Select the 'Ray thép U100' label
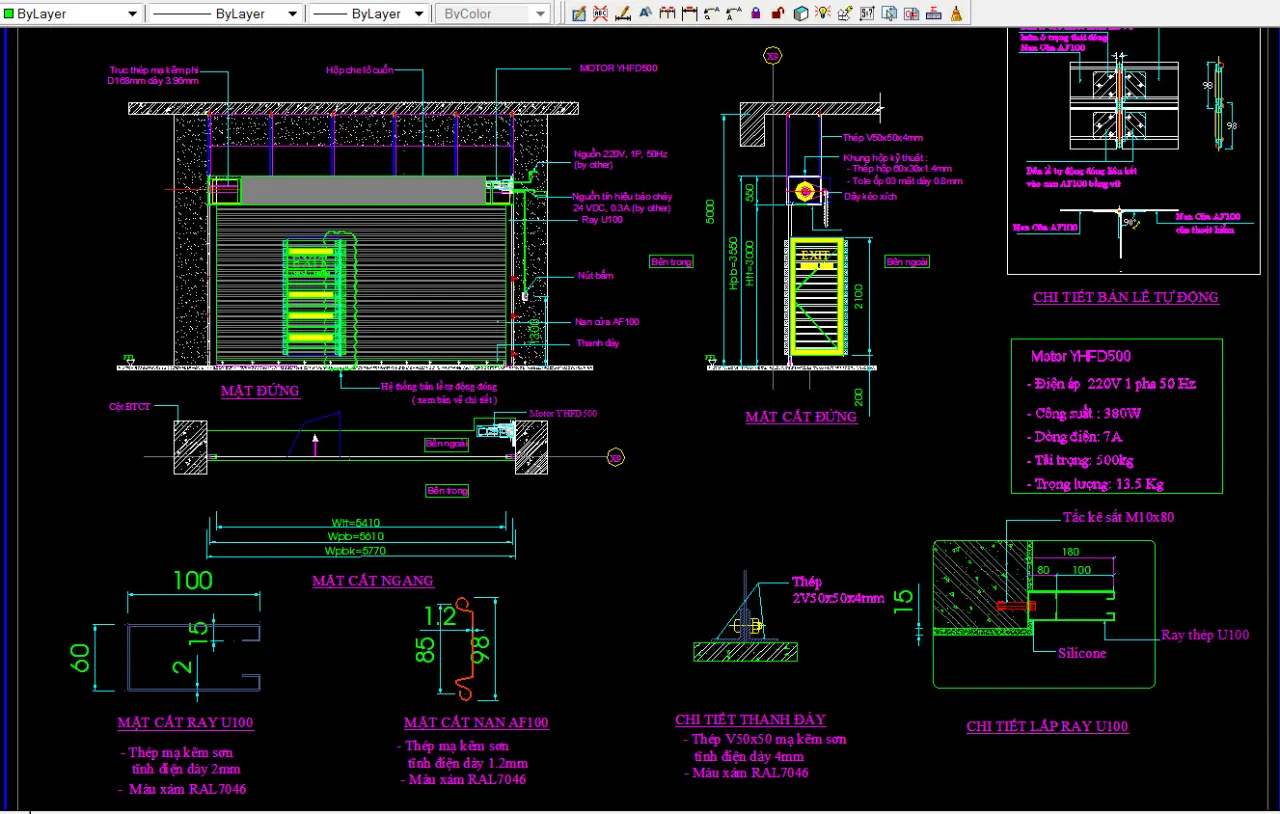The height and width of the screenshot is (814, 1280). [1205, 635]
